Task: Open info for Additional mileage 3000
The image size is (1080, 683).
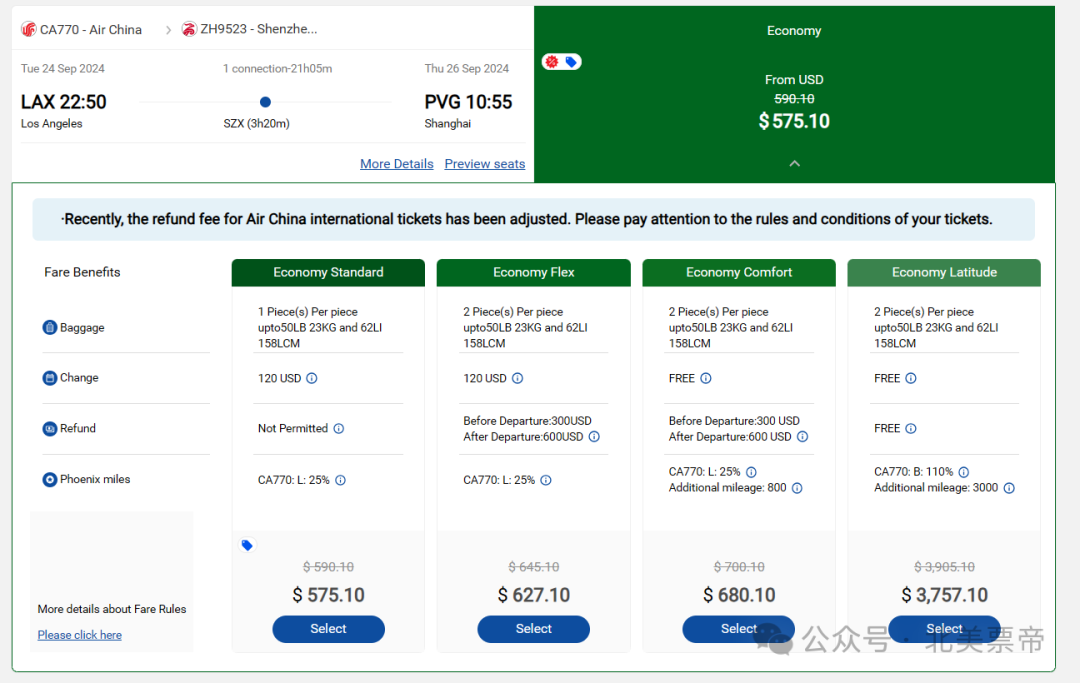Action: (x=1009, y=488)
